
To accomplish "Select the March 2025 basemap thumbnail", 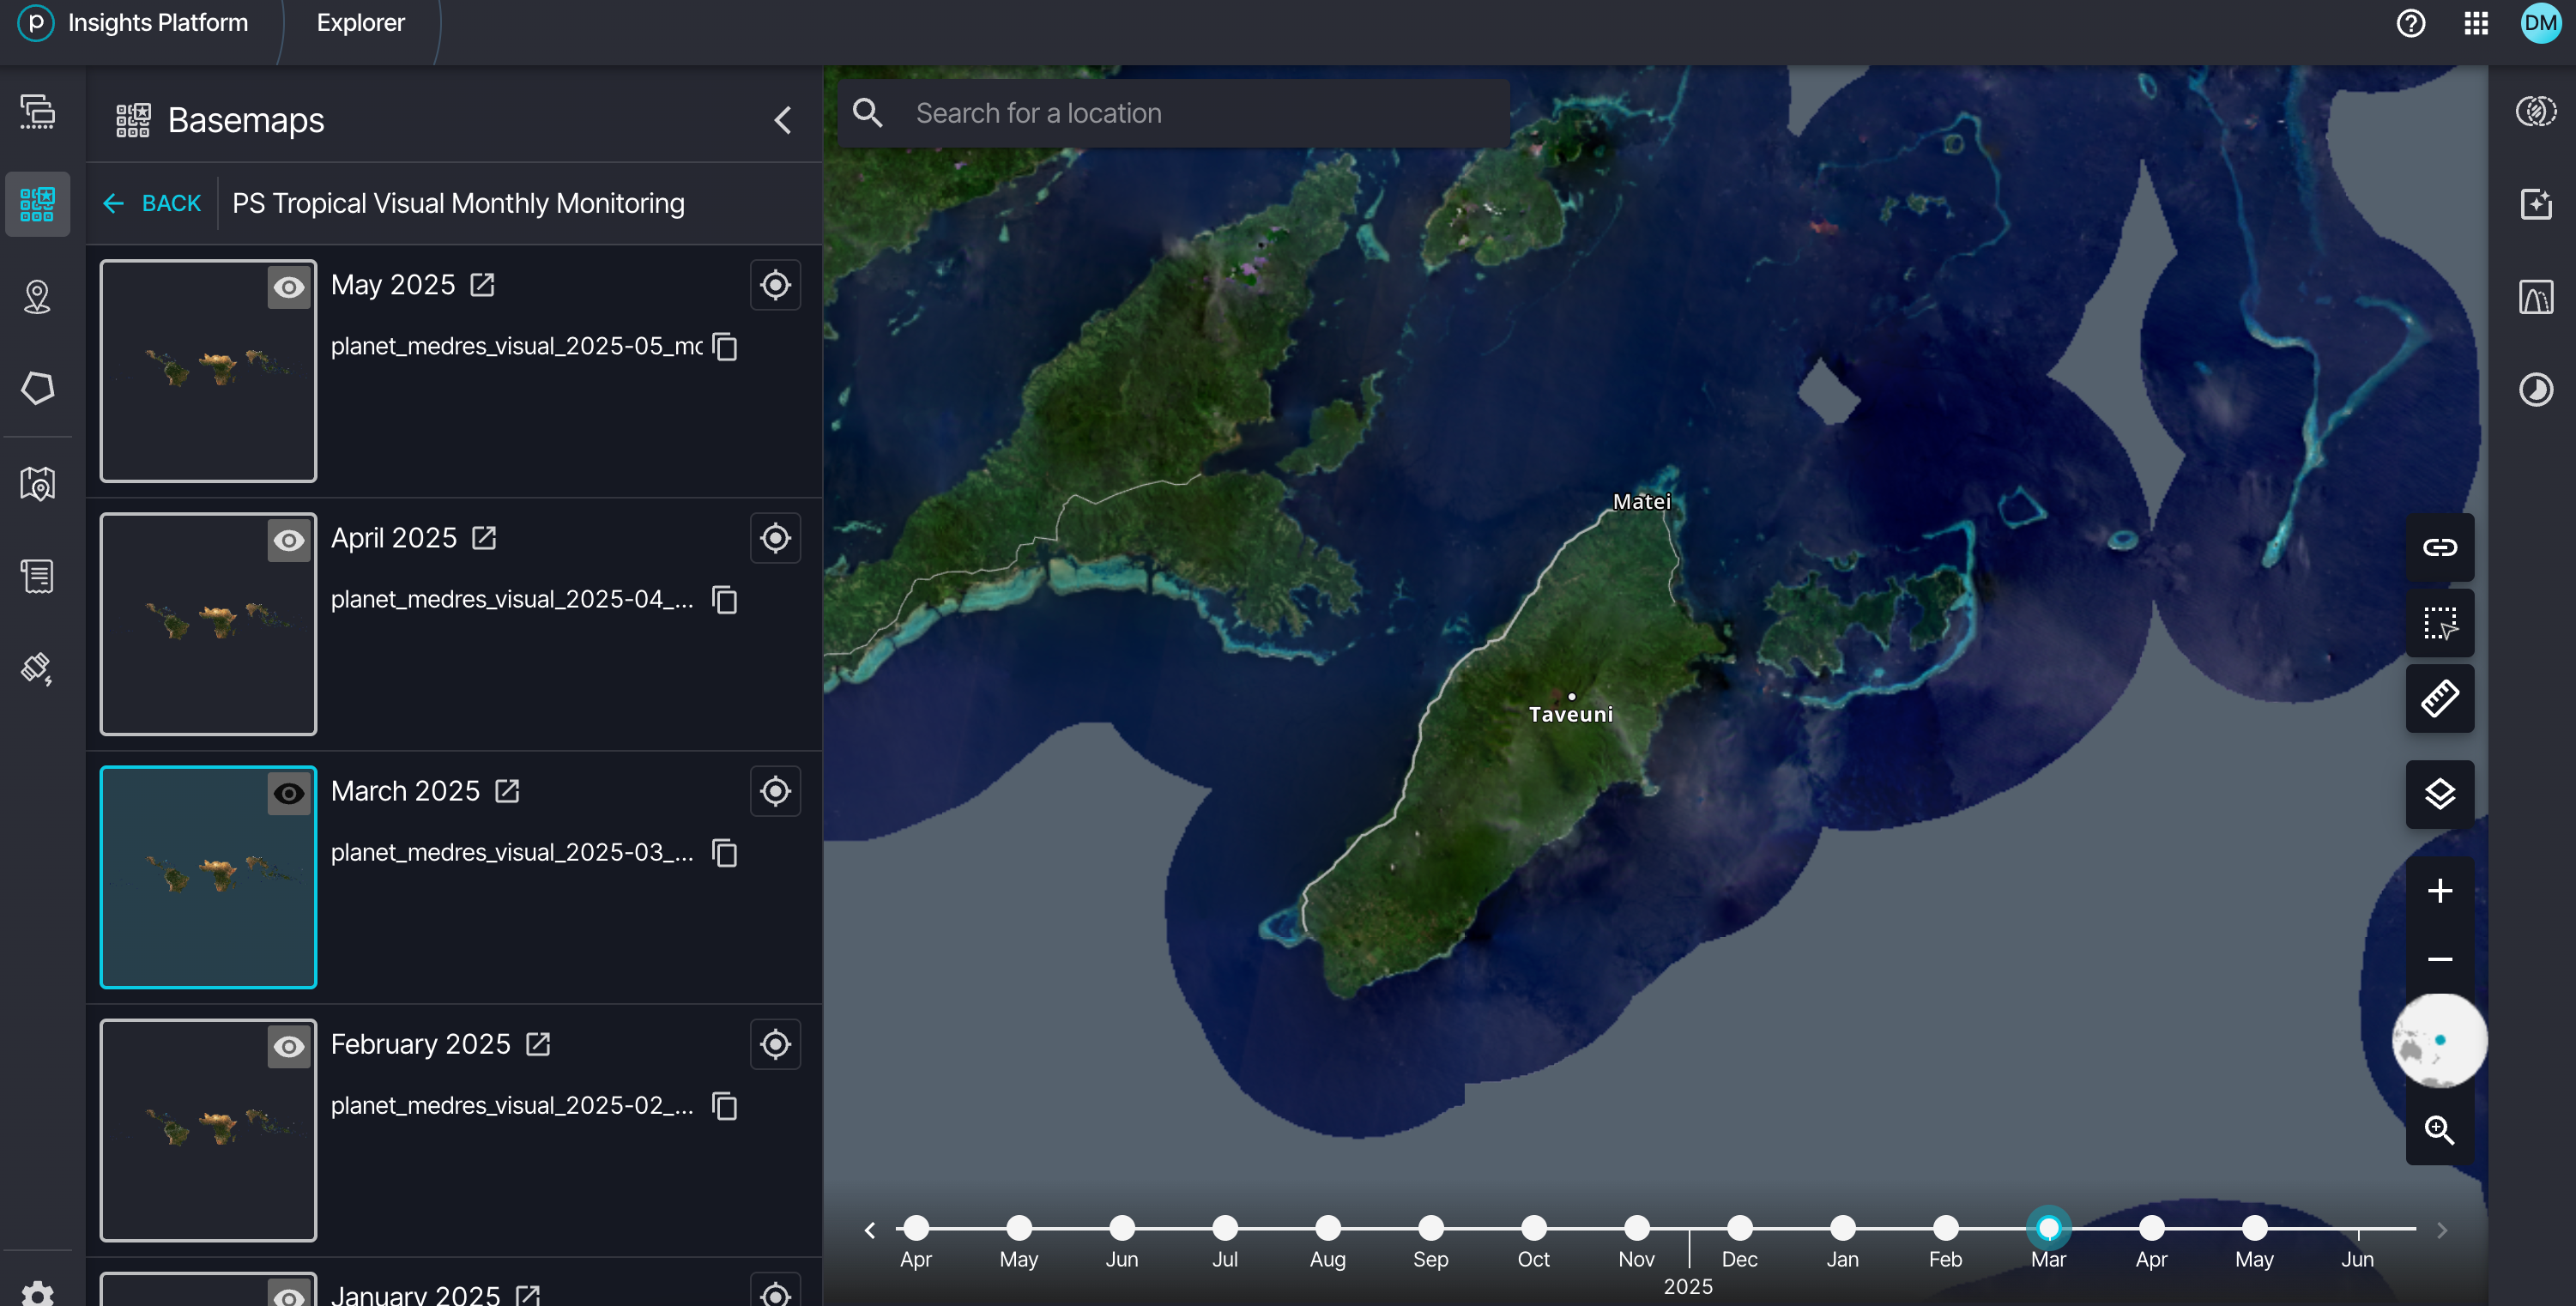I will pyautogui.click(x=208, y=877).
